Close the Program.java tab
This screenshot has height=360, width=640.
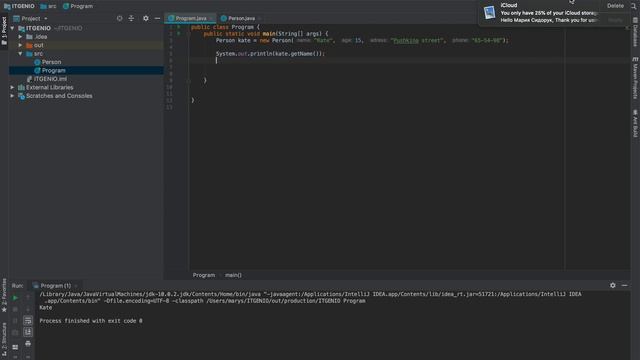211,18
